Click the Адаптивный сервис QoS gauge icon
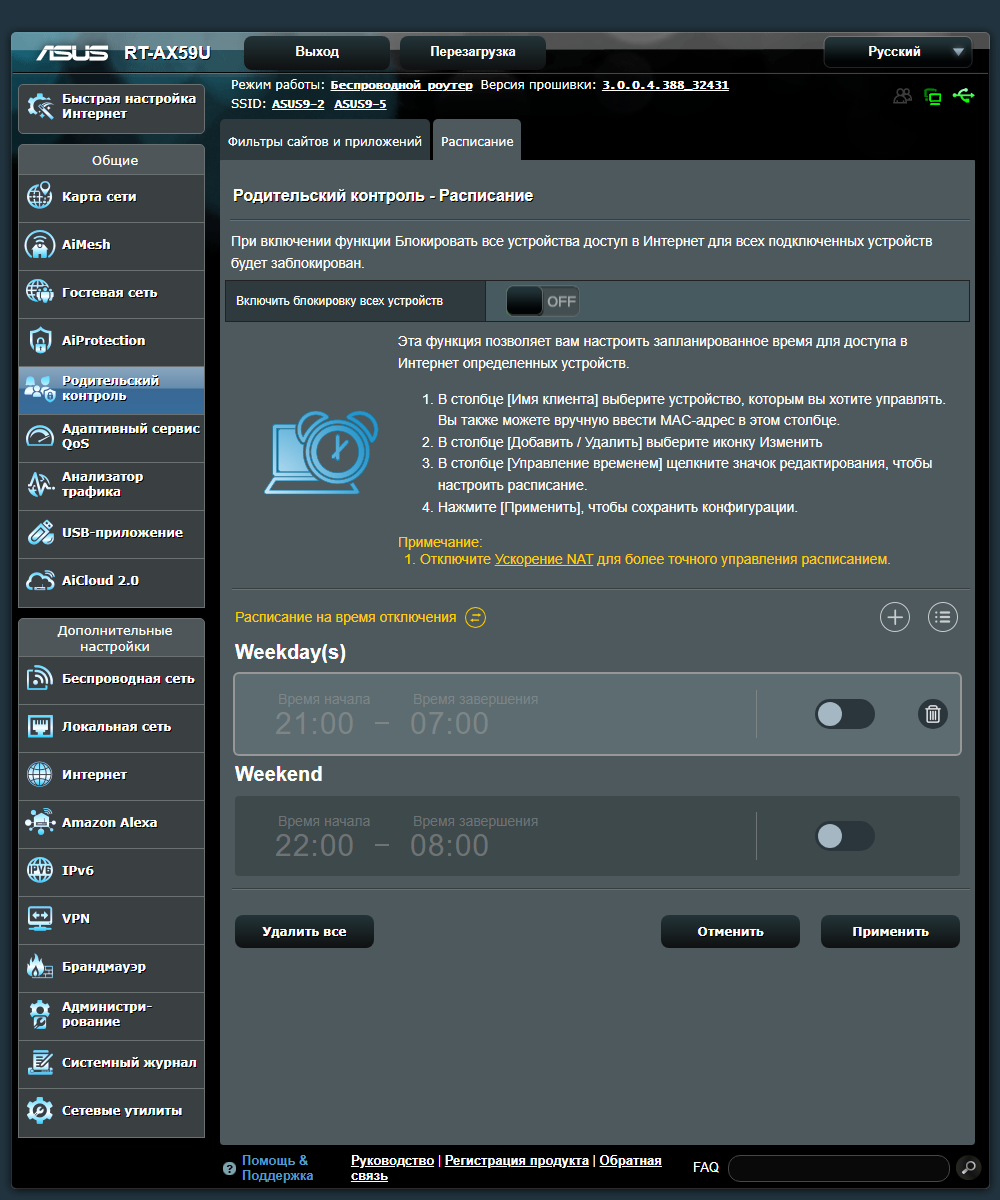Viewport: 1000px width, 1200px height. (40, 436)
